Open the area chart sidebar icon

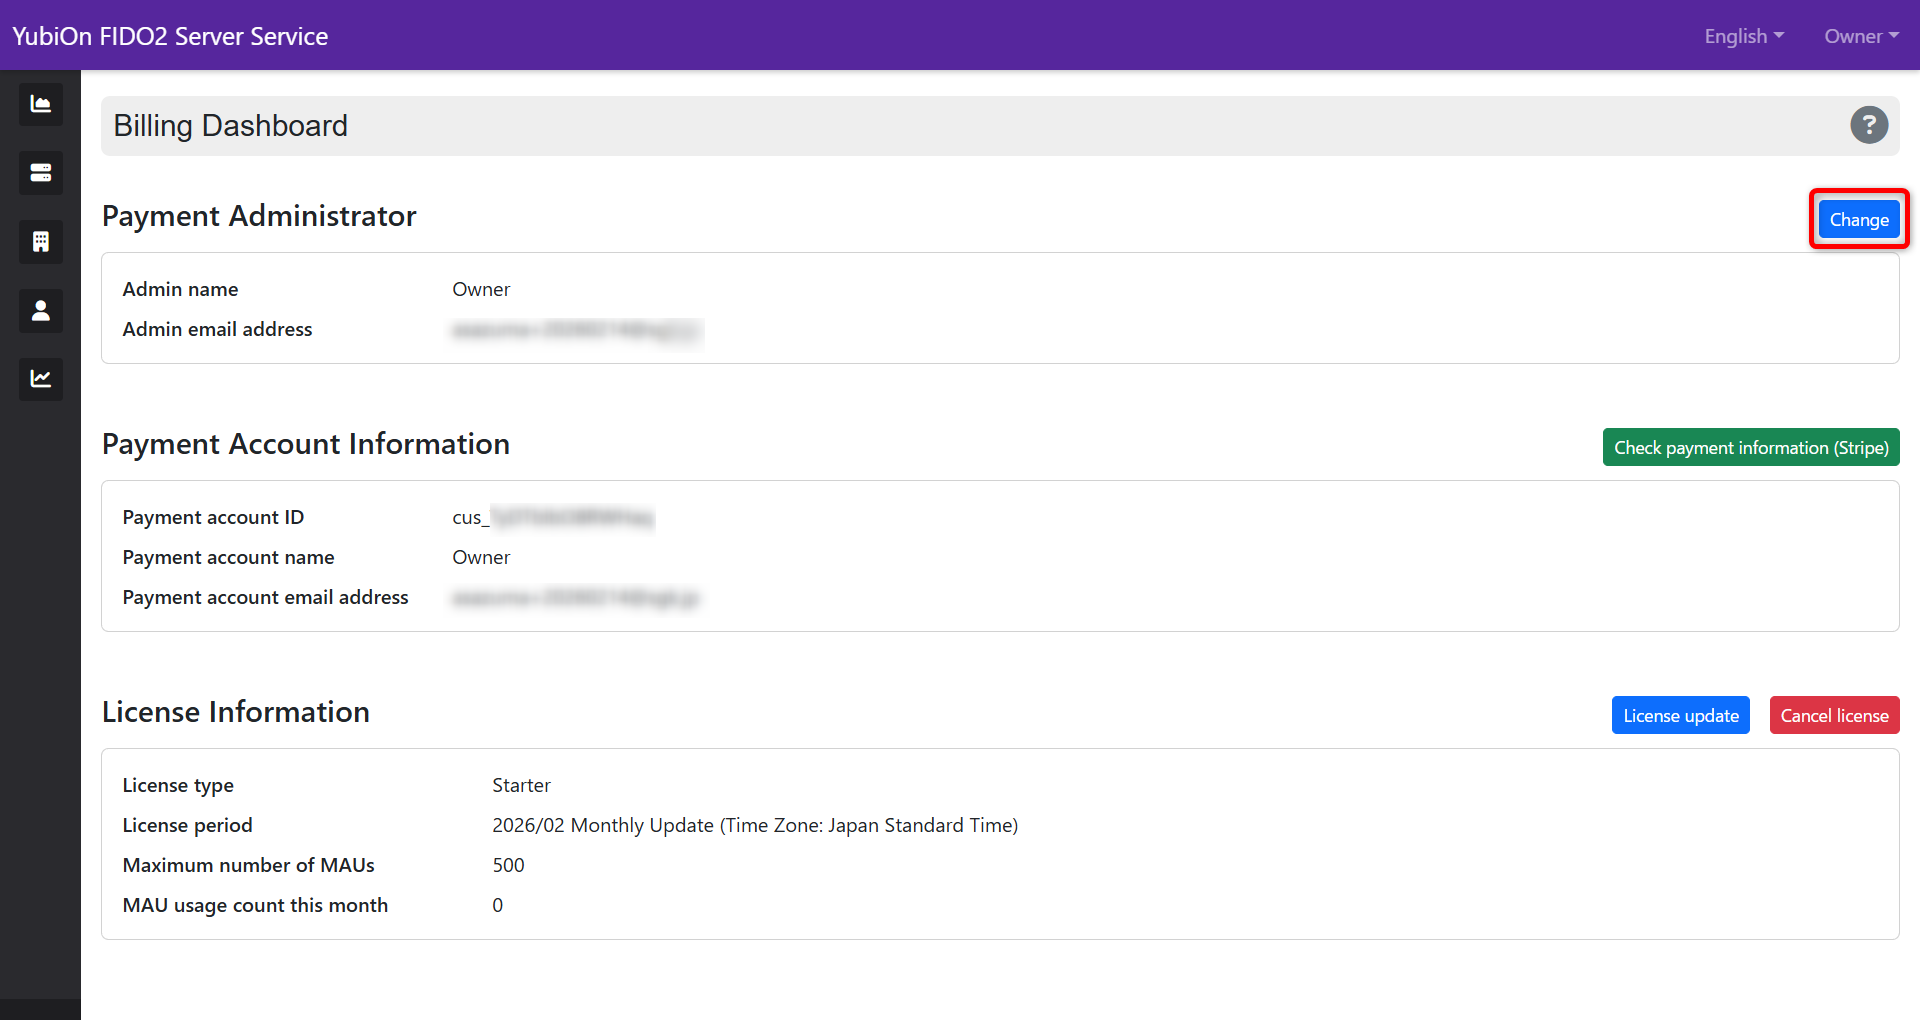41,104
